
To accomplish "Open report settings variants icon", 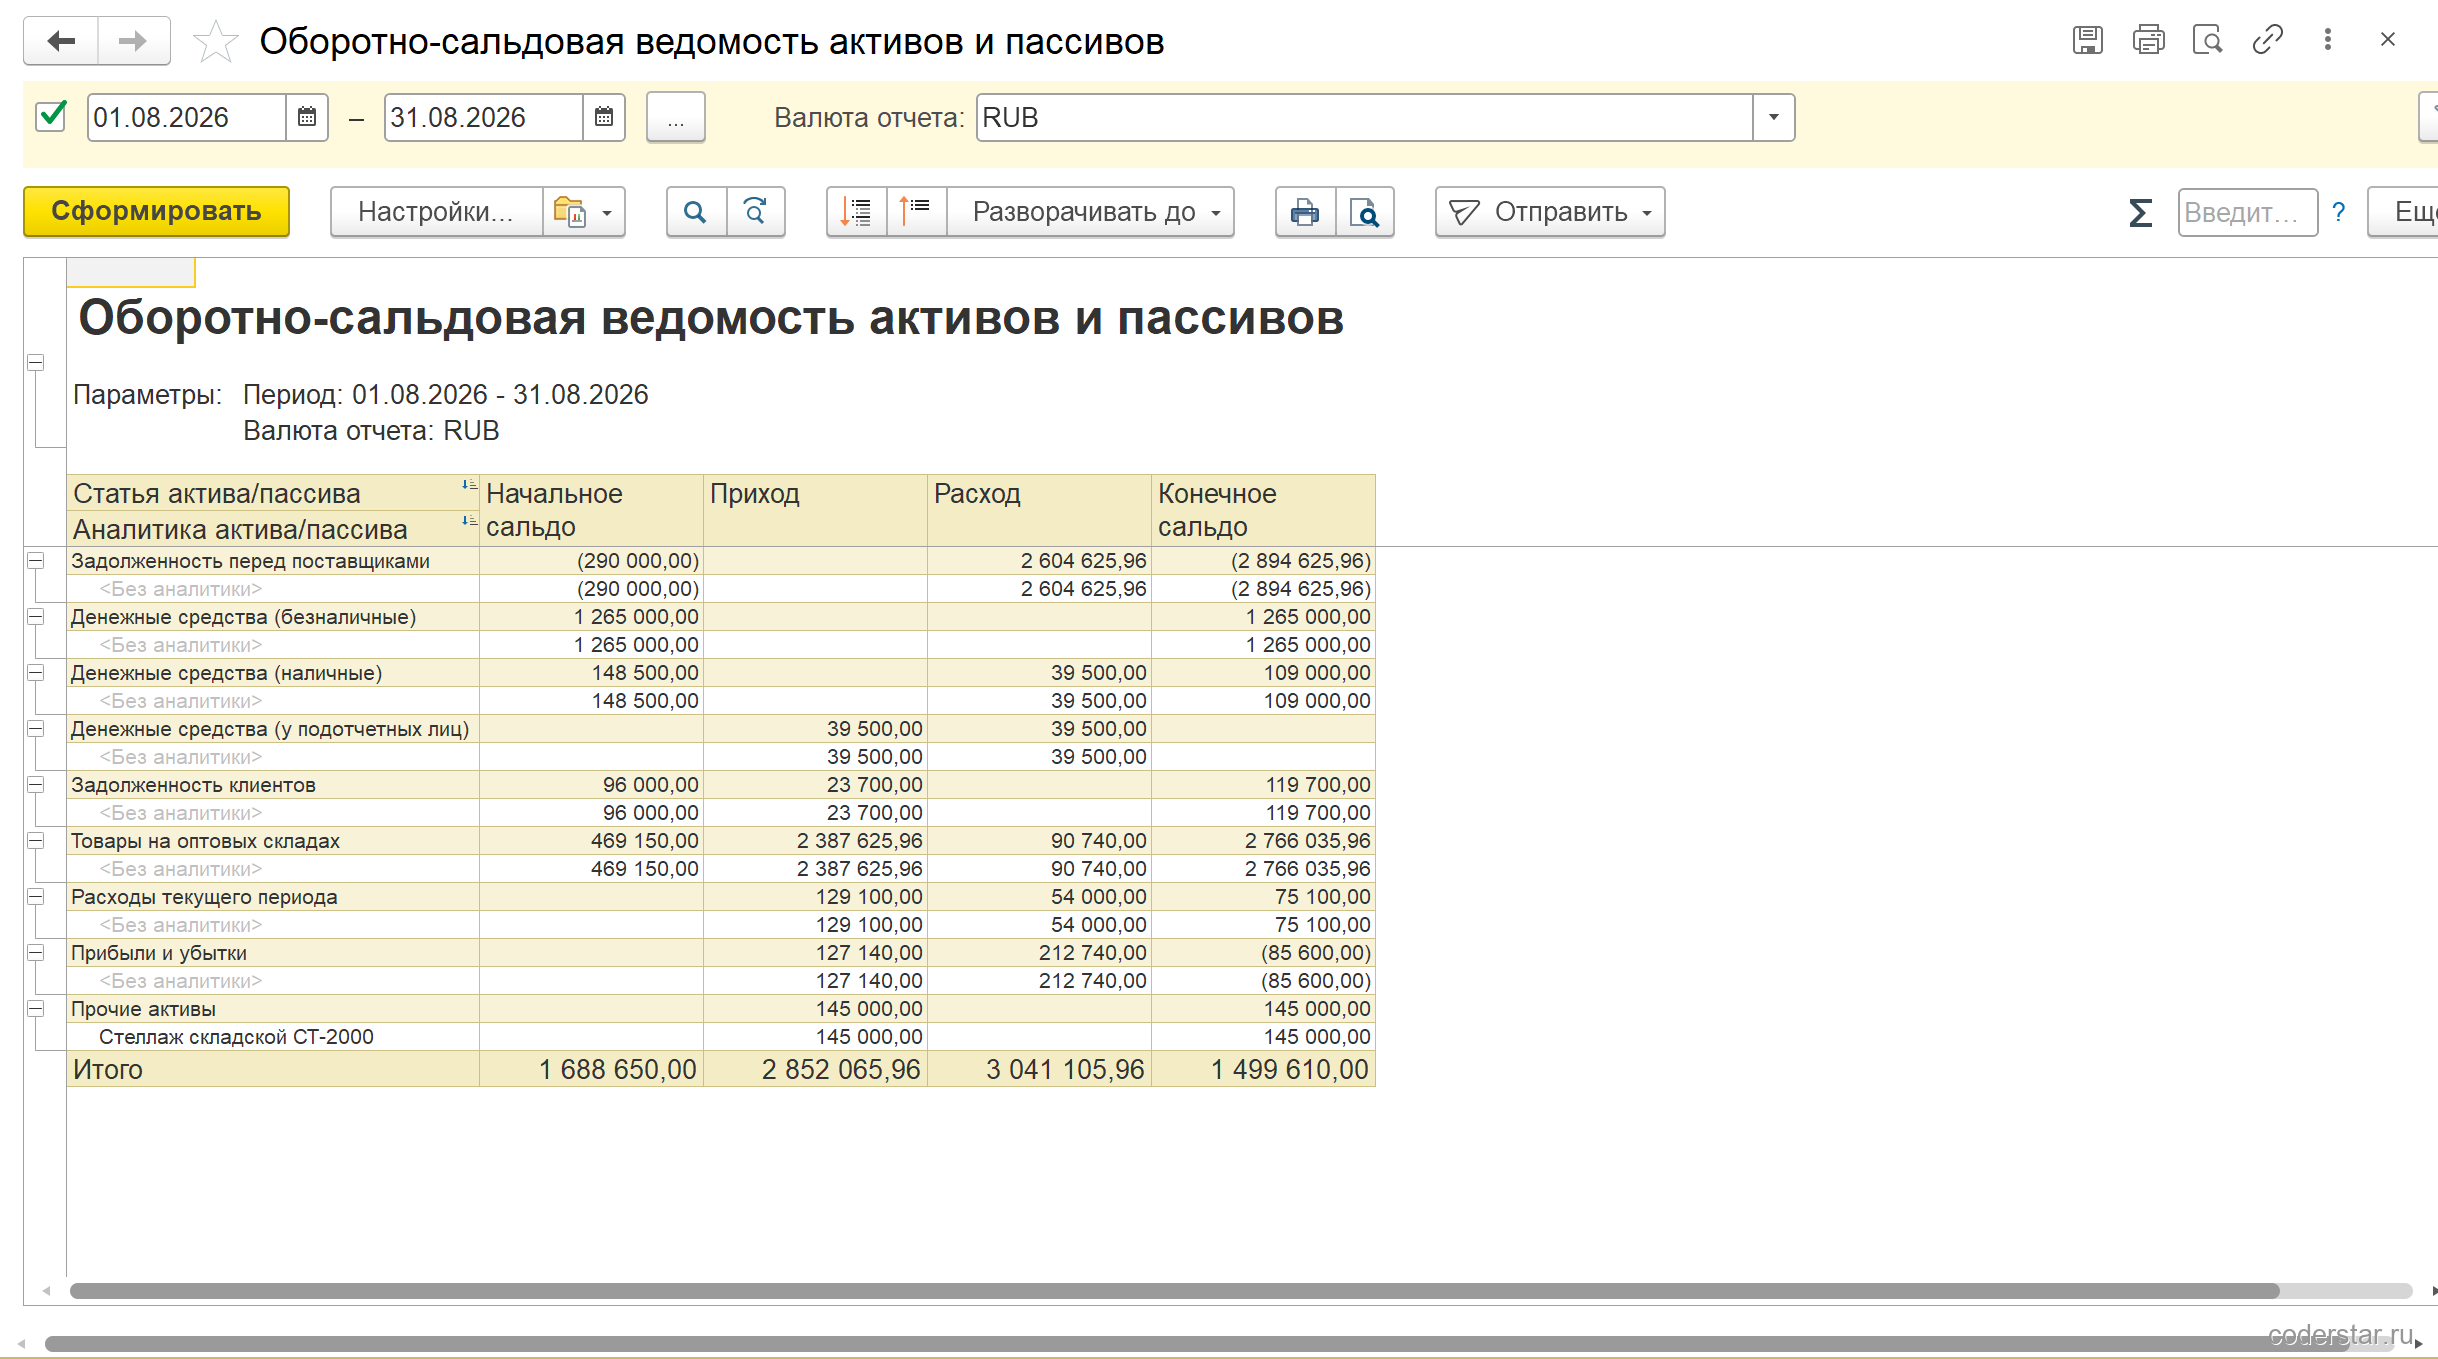I will (584, 212).
